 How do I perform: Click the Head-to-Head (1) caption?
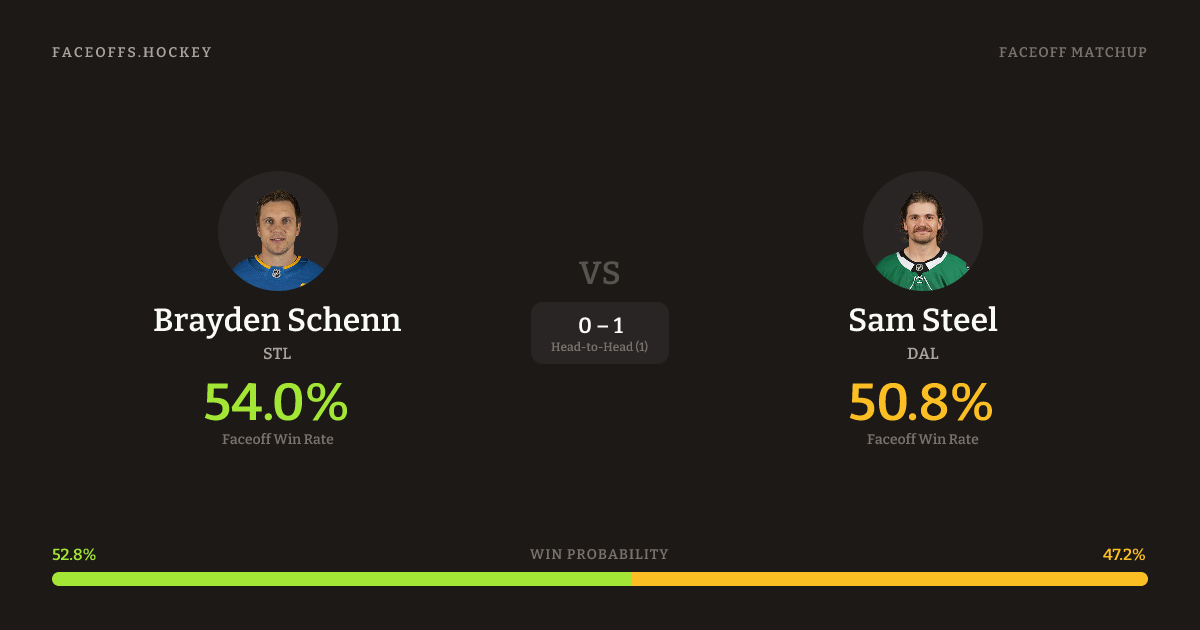pyautogui.click(x=600, y=347)
